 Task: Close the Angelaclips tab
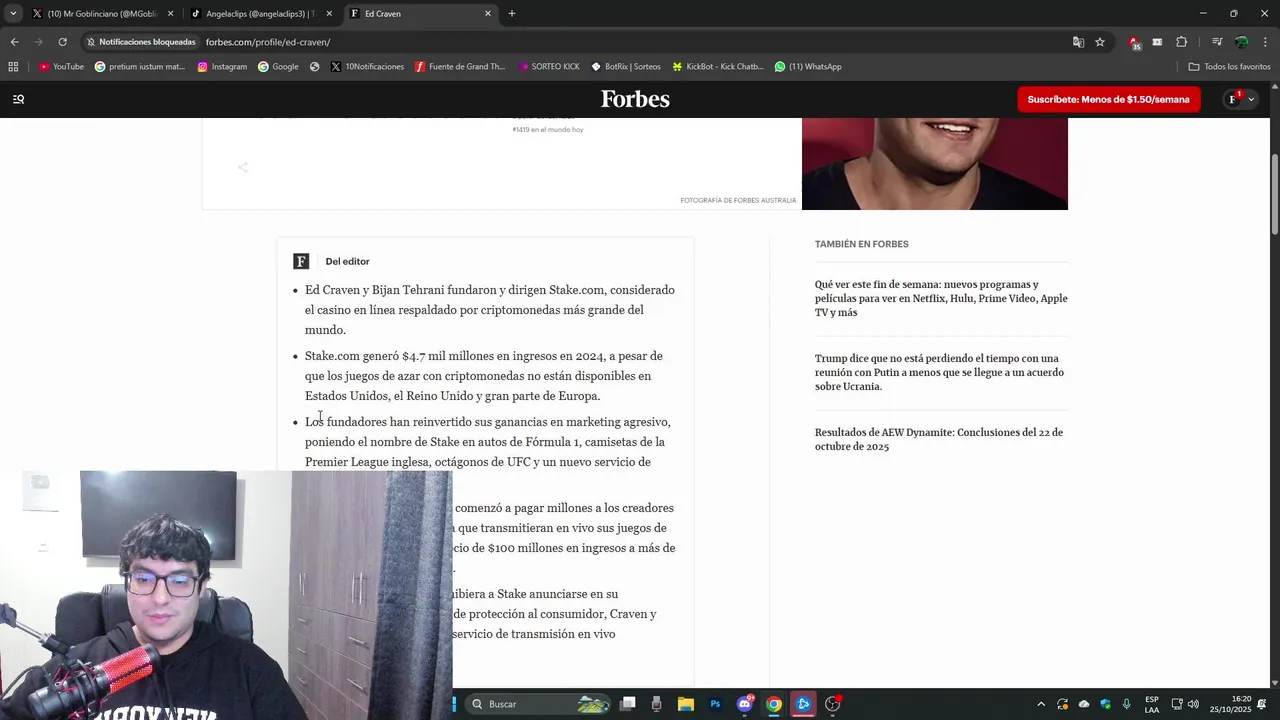(x=329, y=14)
